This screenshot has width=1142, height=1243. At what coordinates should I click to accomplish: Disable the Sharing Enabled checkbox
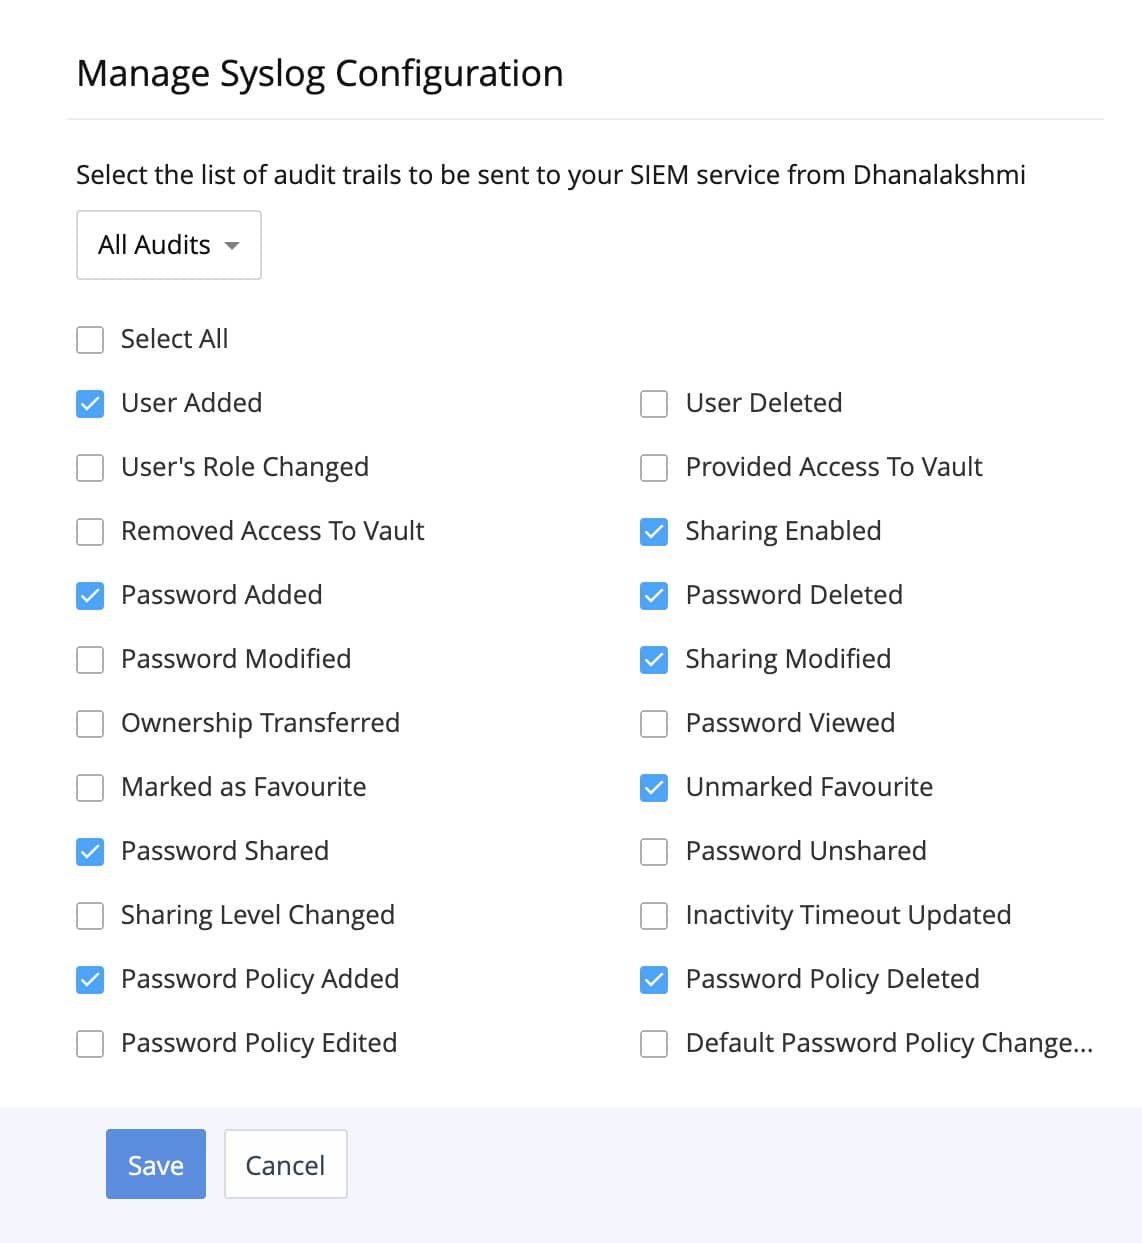(654, 532)
